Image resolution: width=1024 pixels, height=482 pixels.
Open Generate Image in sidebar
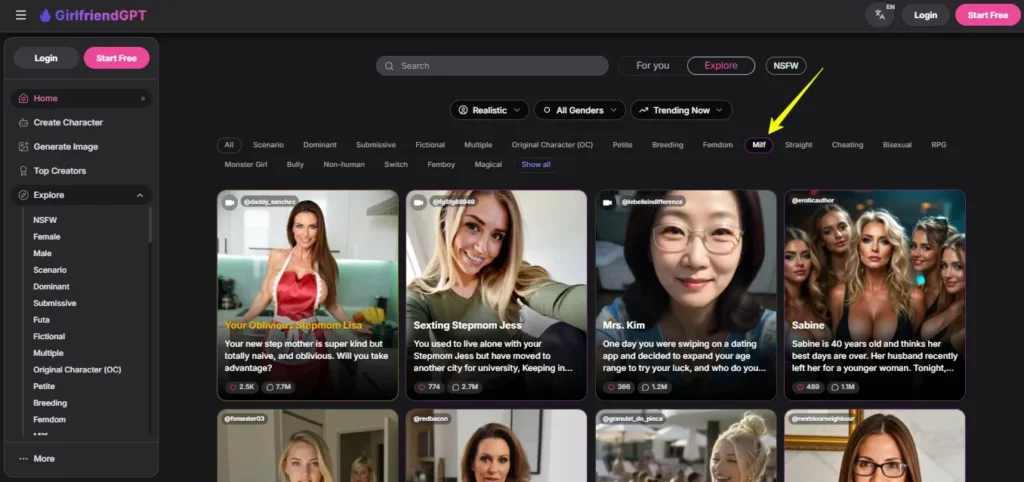[81, 147]
